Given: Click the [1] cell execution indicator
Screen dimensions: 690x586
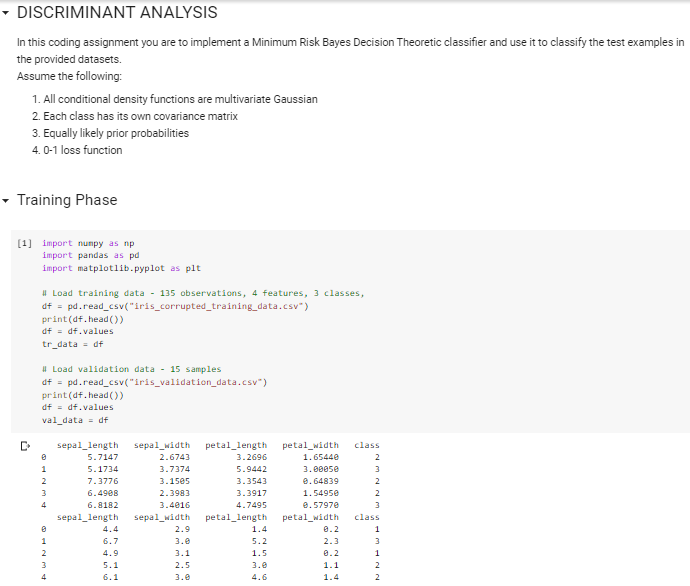Looking at the screenshot, I should [x=24, y=243].
